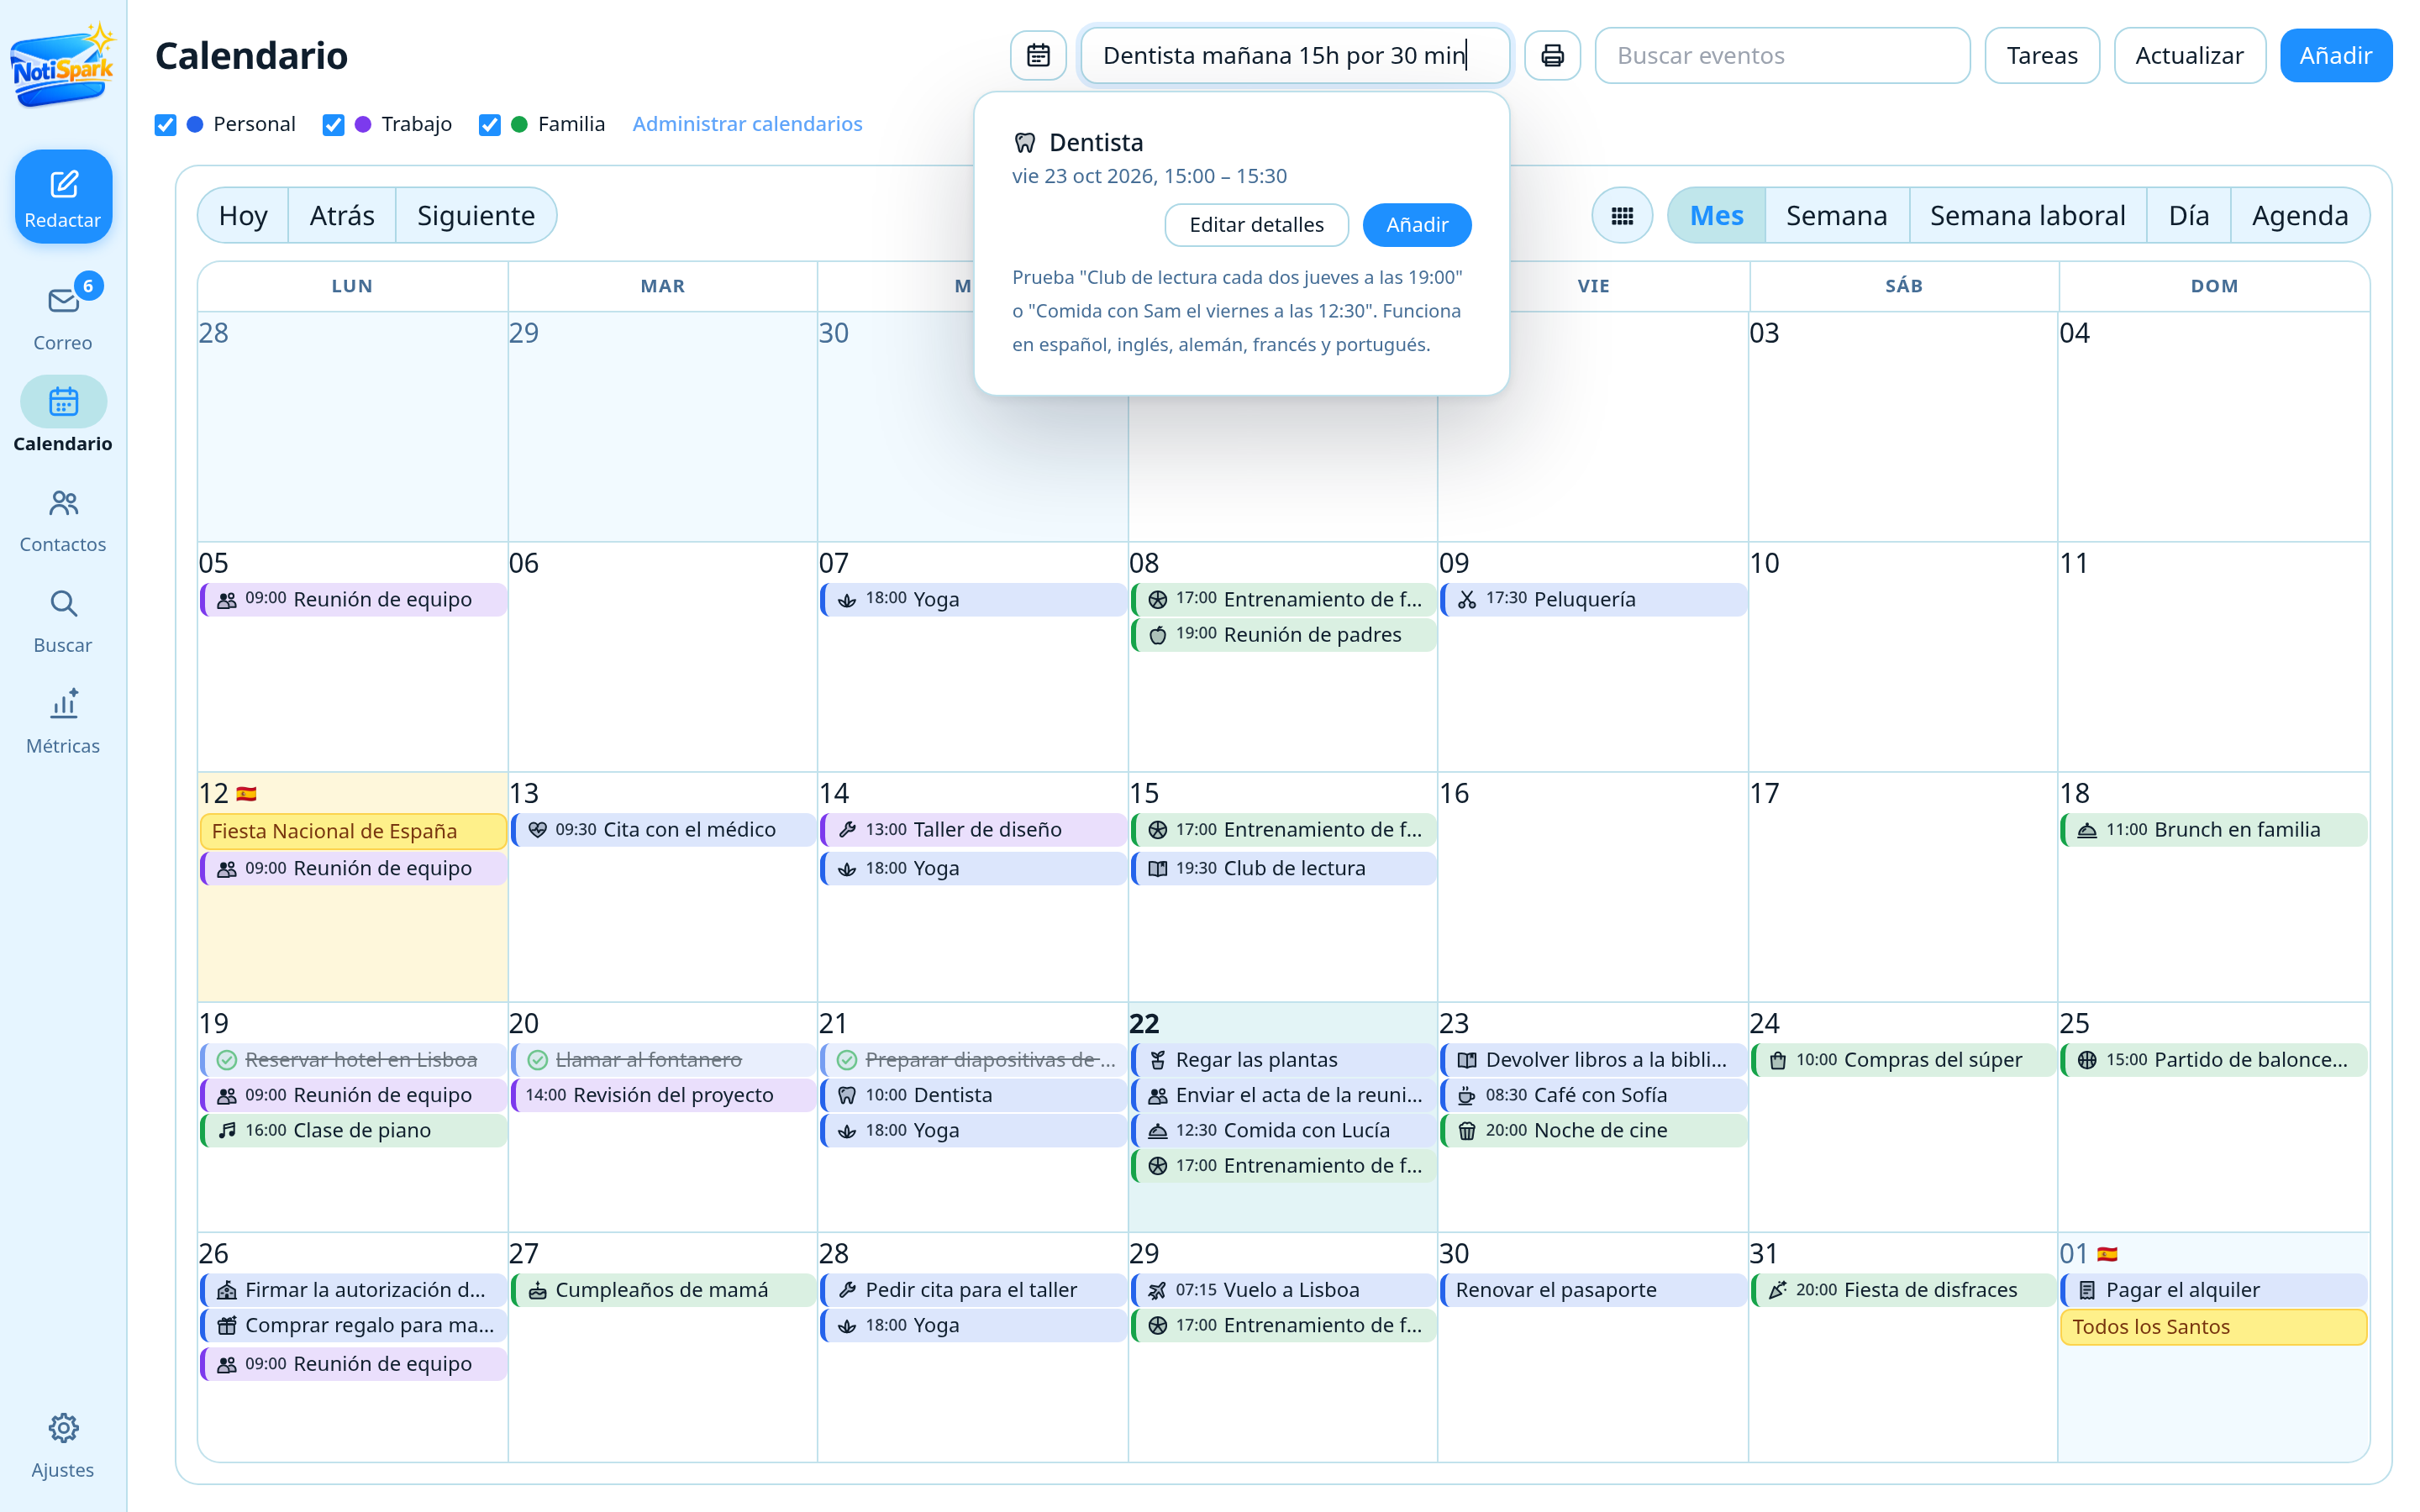Click the grid view icon button
Screen dimensions: 2420x1512
pyautogui.click(x=1622, y=215)
